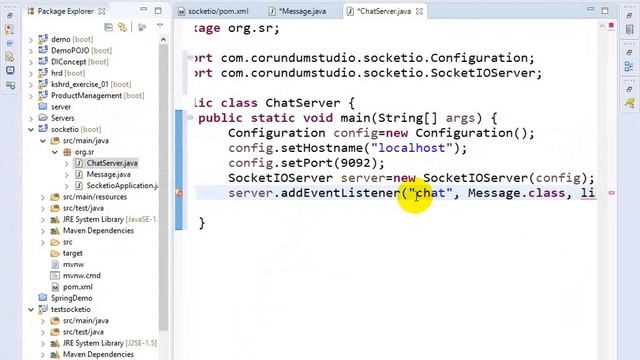Close the Package Explorer view tab
Image resolution: width=640 pixels, height=360 pixels.
click(102, 11)
